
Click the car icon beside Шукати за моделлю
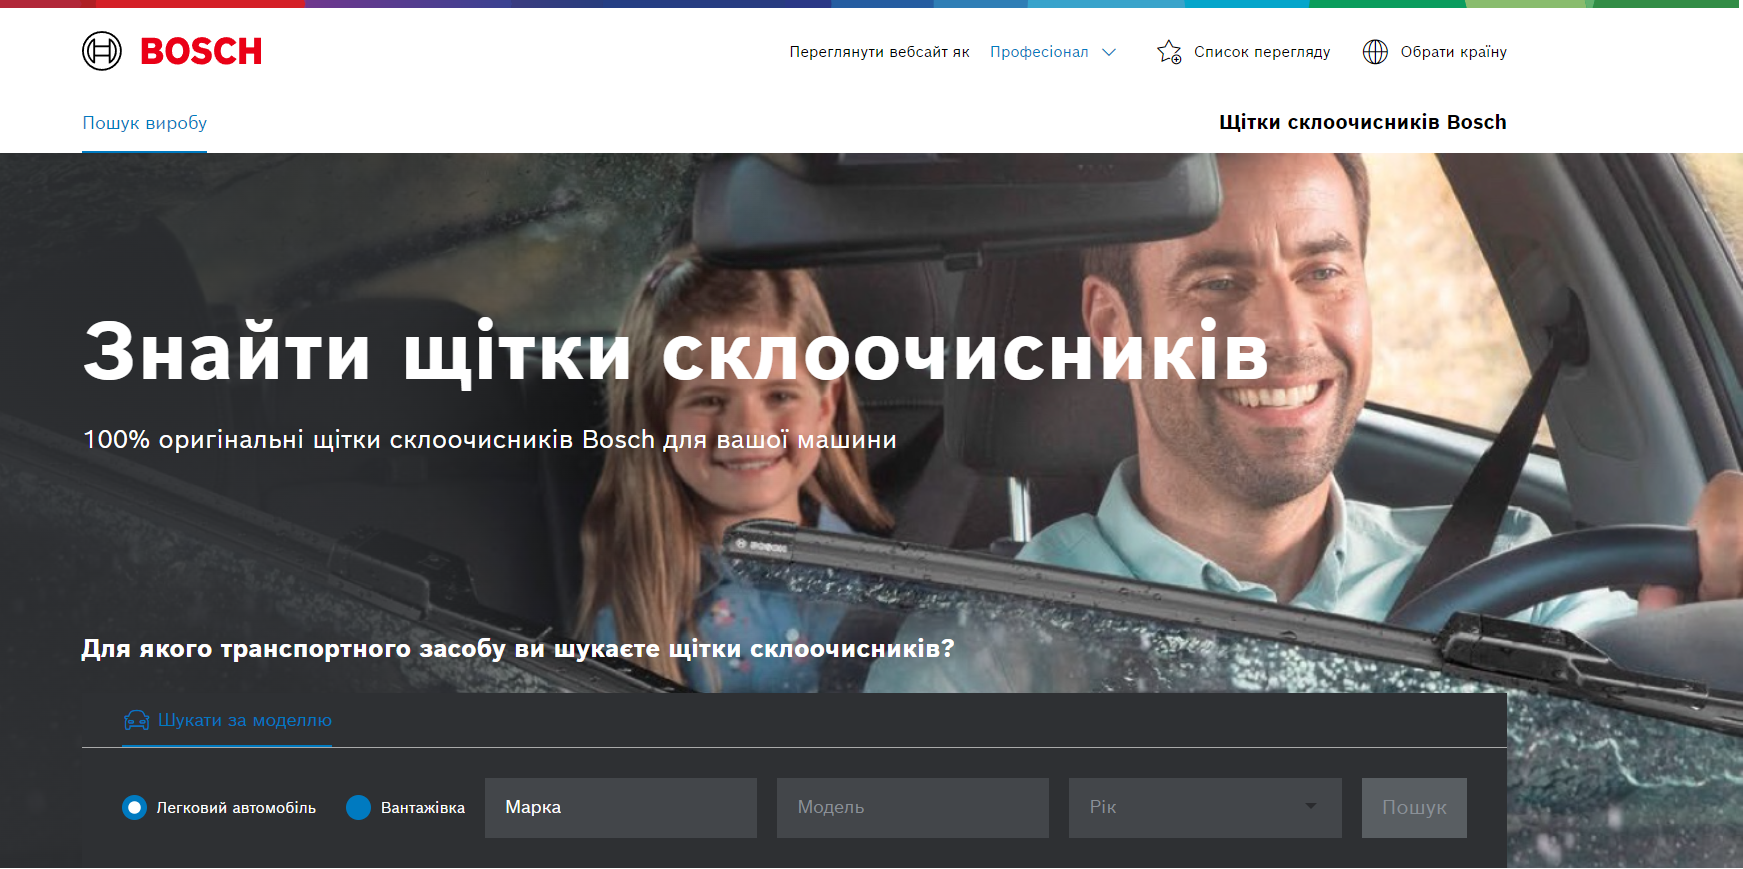click(136, 720)
